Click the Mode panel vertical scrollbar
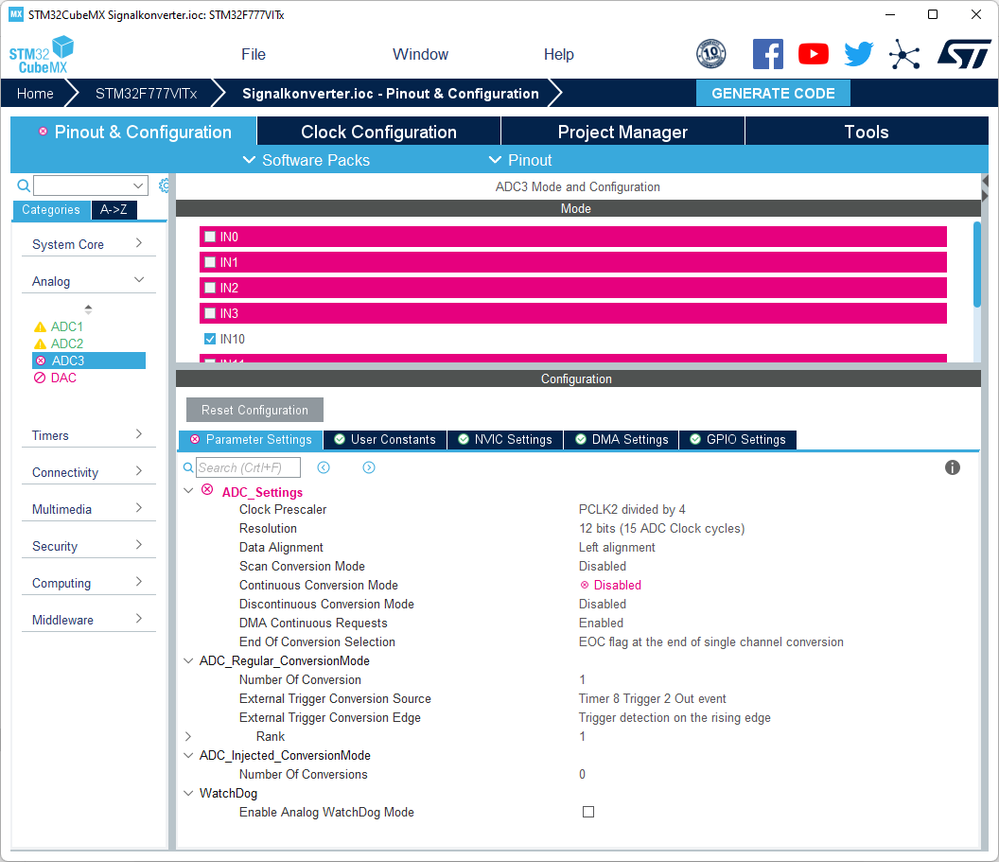 (x=977, y=265)
